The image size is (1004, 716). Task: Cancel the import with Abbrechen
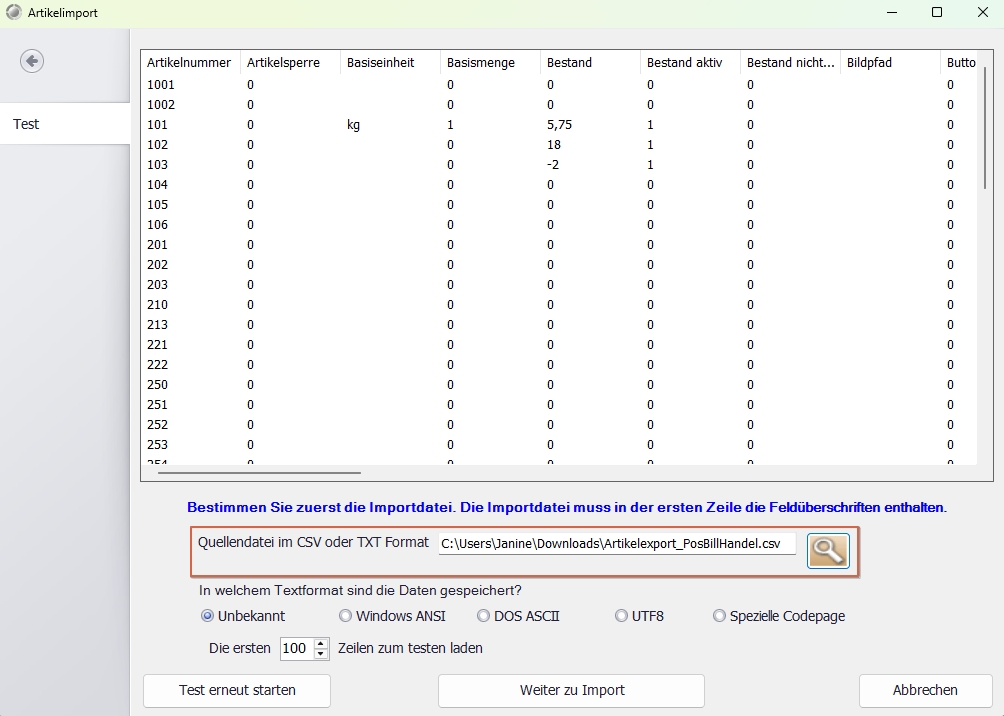(x=925, y=690)
